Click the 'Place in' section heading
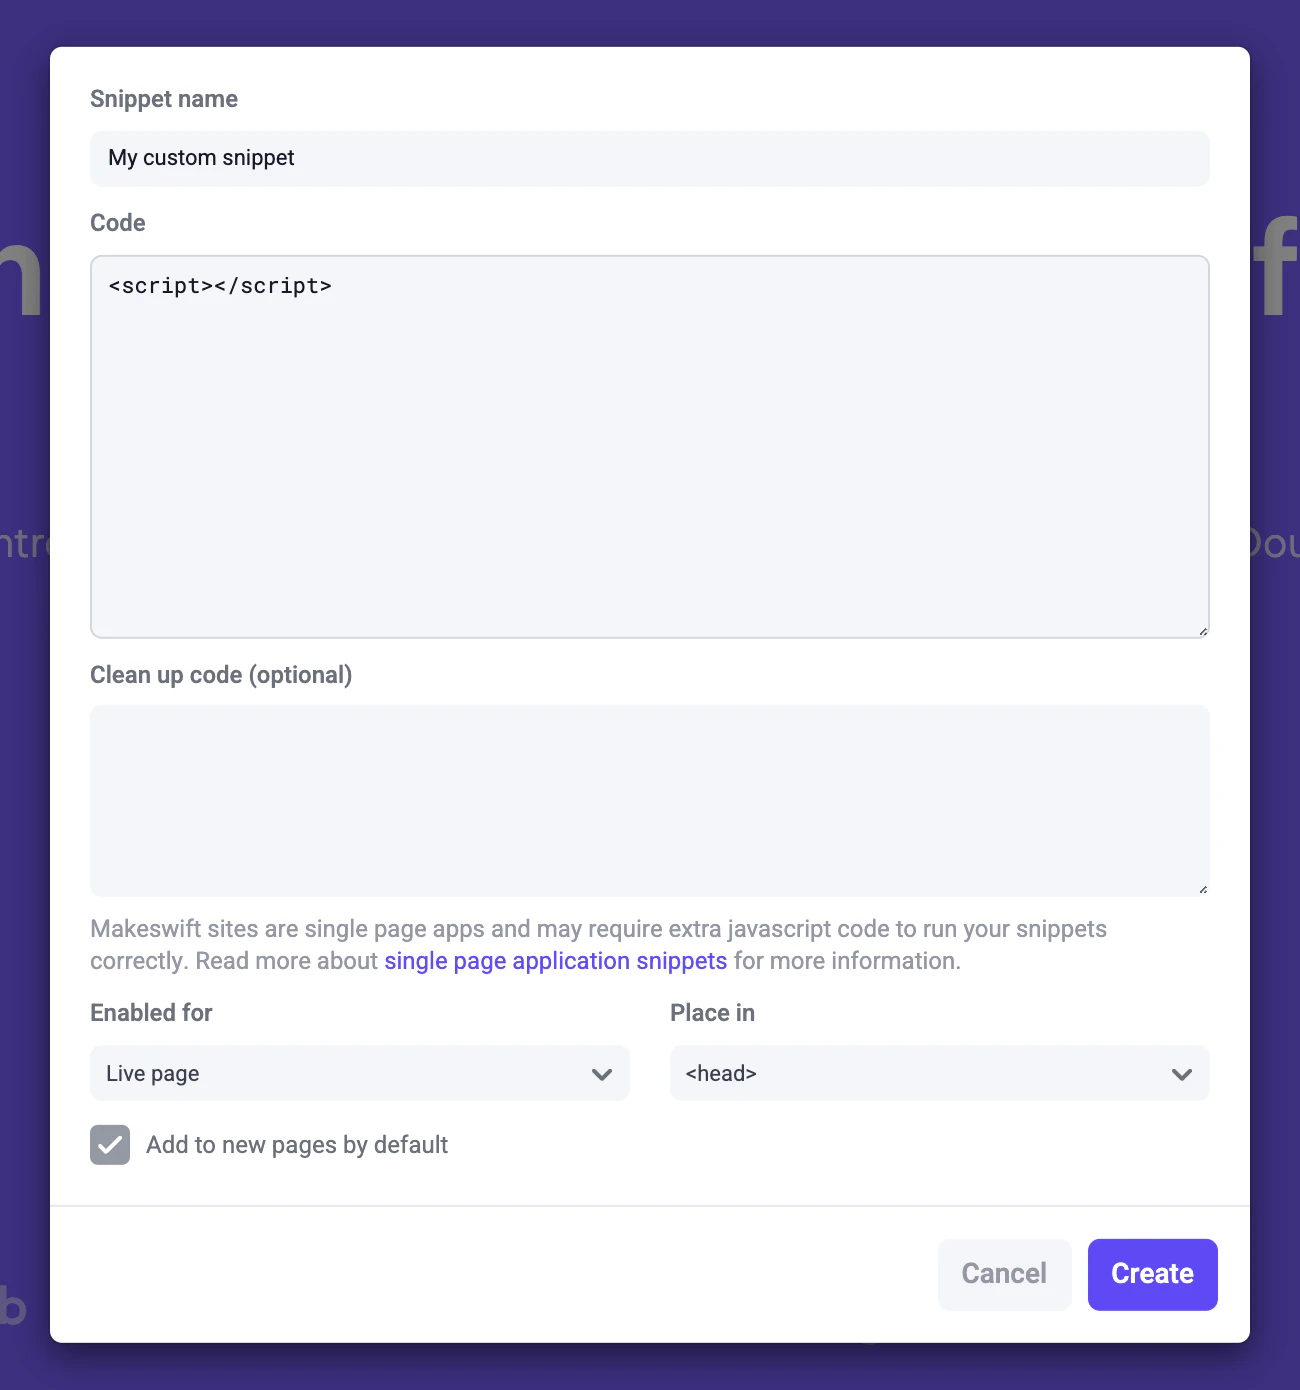 click(x=712, y=1012)
